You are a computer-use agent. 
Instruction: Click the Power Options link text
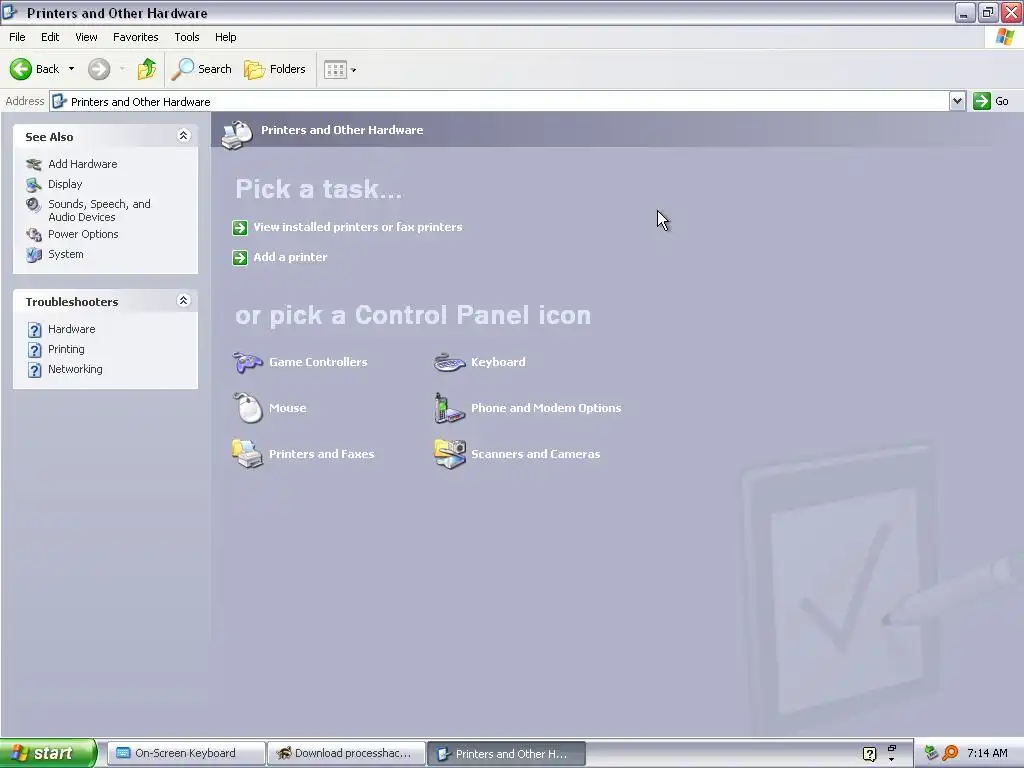click(83, 234)
